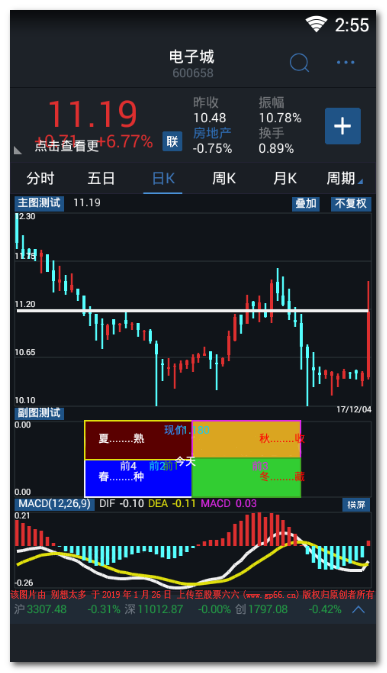Select the 月K chart tab
387x673 pixels.
click(x=285, y=179)
